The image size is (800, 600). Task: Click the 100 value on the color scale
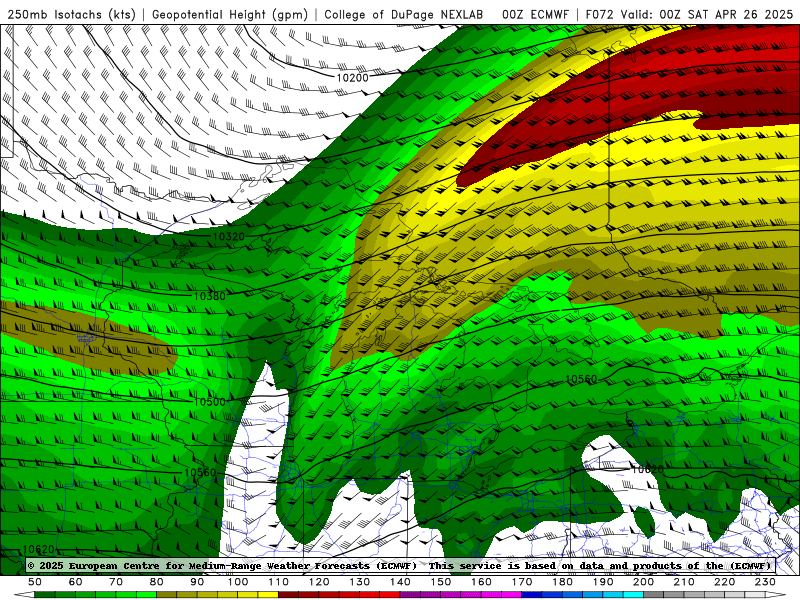pos(238,582)
